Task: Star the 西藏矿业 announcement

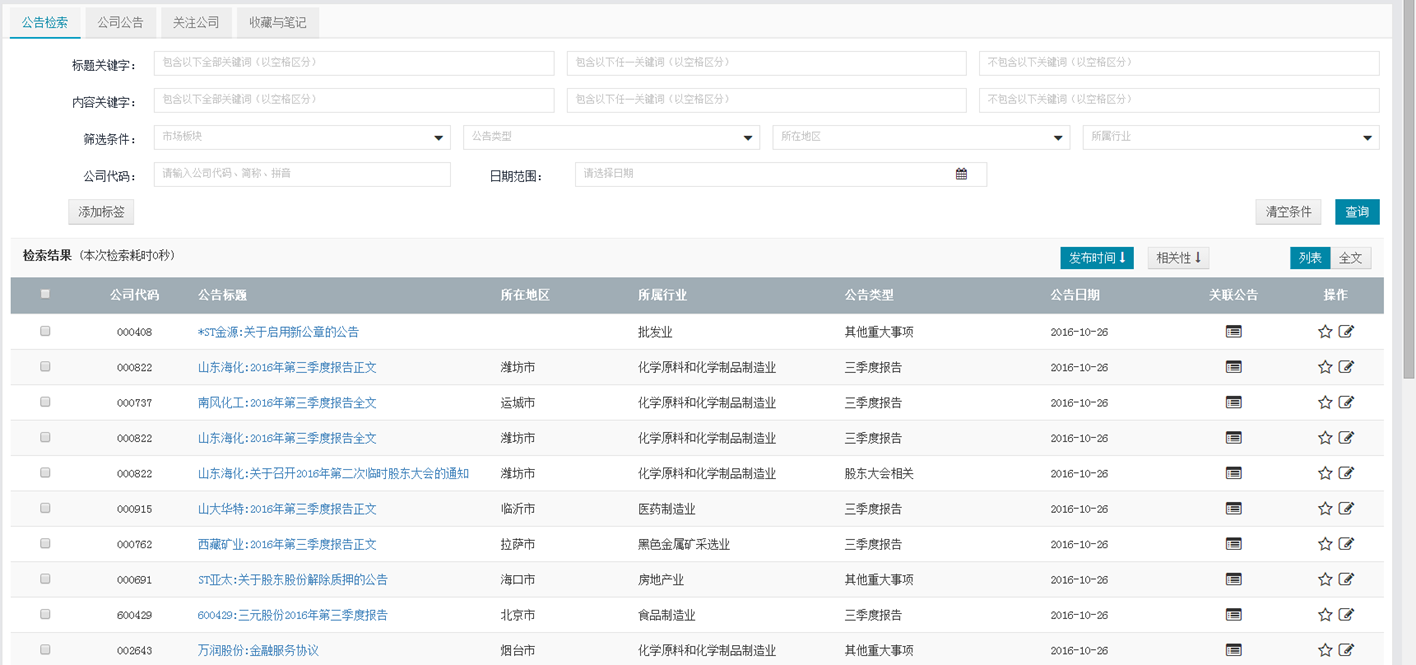Action: (x=1325, y=544)
